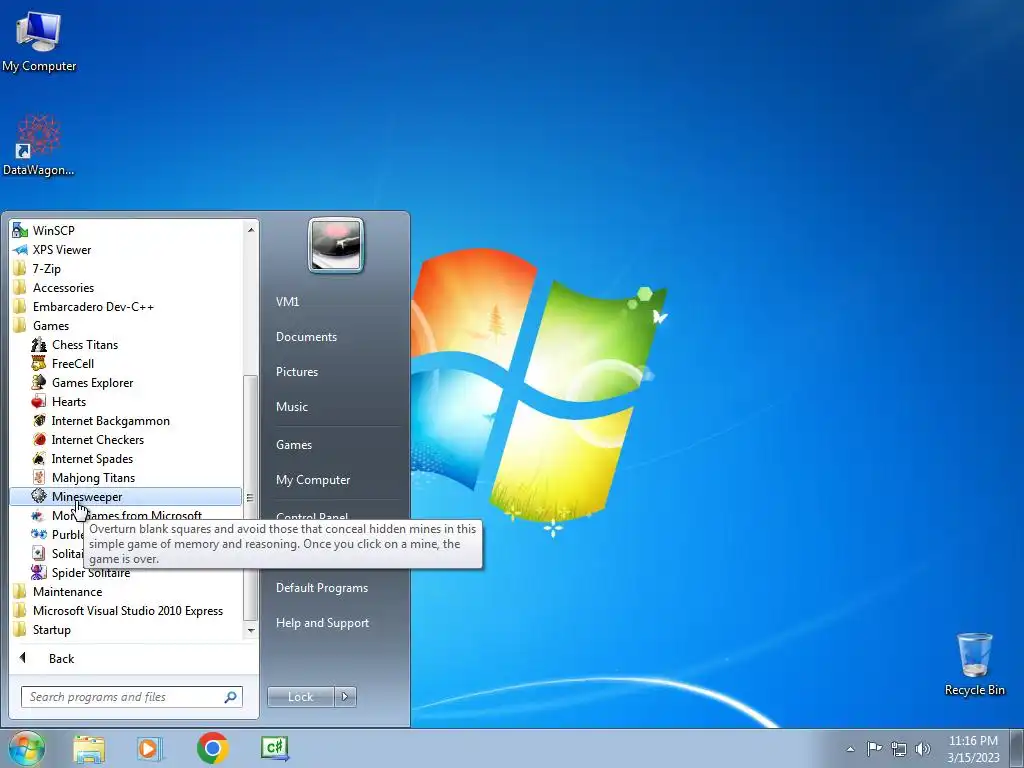The height and width of the screenshot is (768, 1024).
Task: Open More Games from Microsoft icon
Action: click(x=39, y=515)
